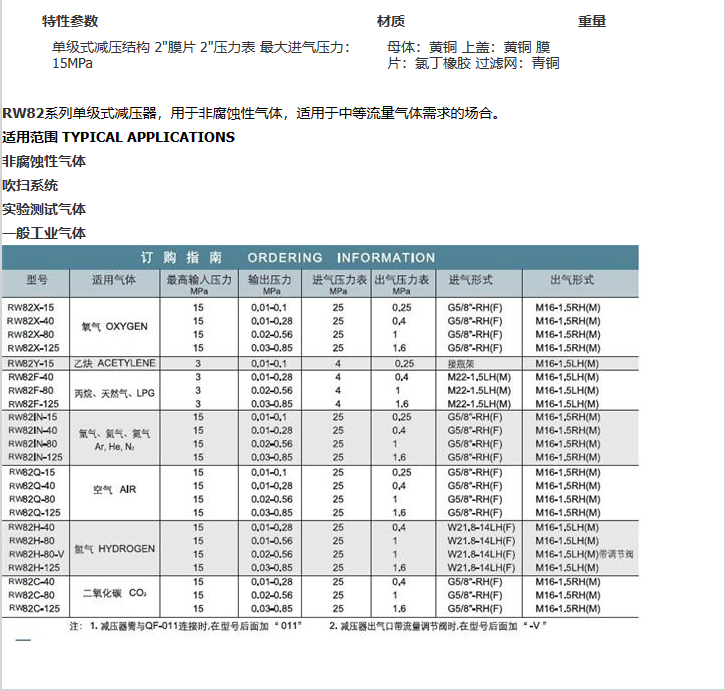Click the 适用范围 TYPICAL APPLICATIONS heading
The width and height of the screenshot is (726, 691).
coord(119,137)
